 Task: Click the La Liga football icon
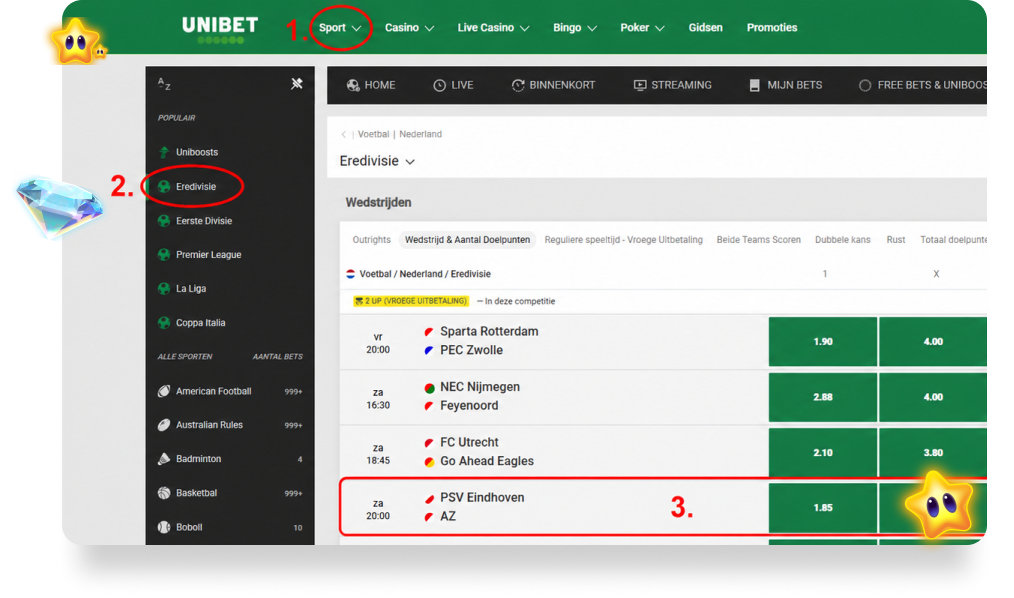point(164,288)
